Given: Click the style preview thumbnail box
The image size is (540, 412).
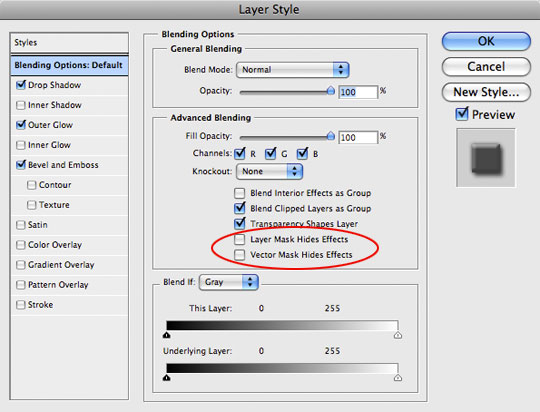Looking at the screenshot, I should 486,158.
